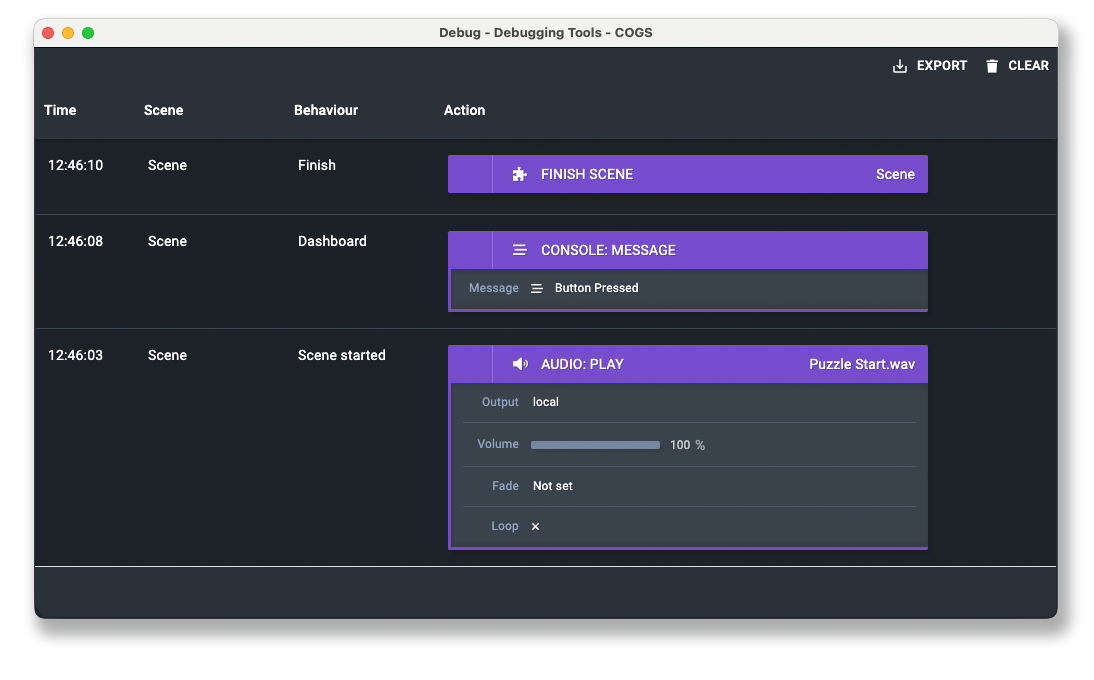Viewport: 1094px width, 680px height.
Task: Click the text icon beside Button Pressed
Action: pos(537,288)
